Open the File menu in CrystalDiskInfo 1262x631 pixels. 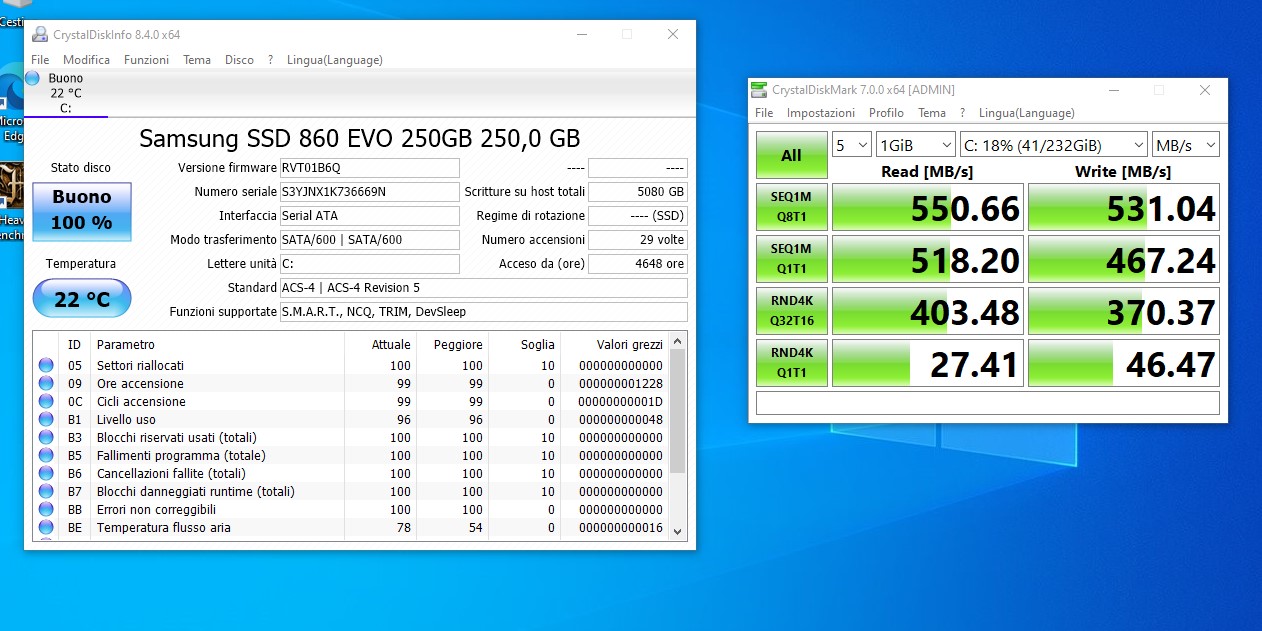coord(39,60)
